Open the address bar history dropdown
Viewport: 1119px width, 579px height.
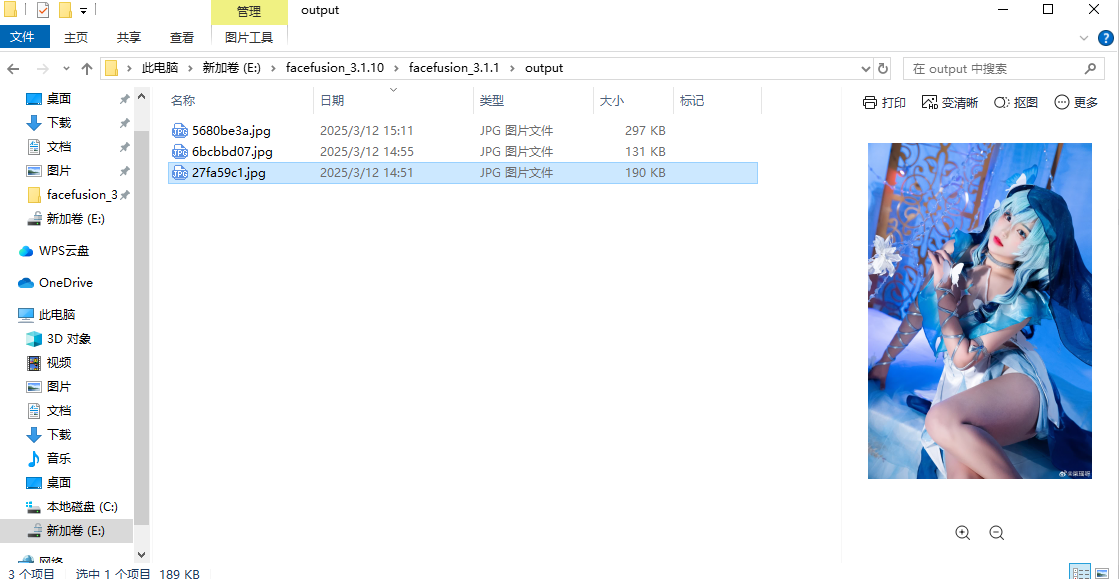866,69
